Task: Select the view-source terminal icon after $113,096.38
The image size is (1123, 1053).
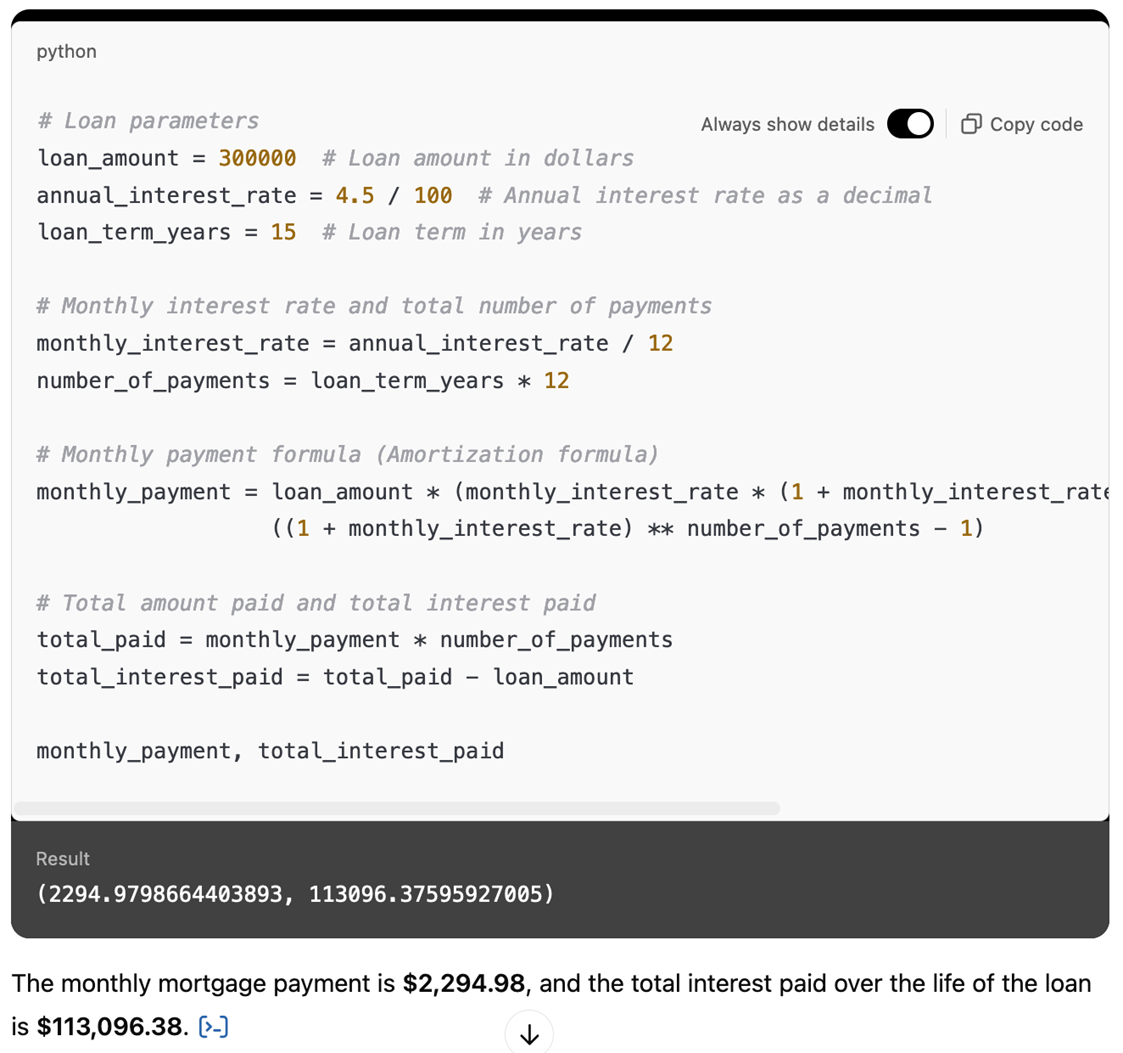Action: tap(214, 1026)
